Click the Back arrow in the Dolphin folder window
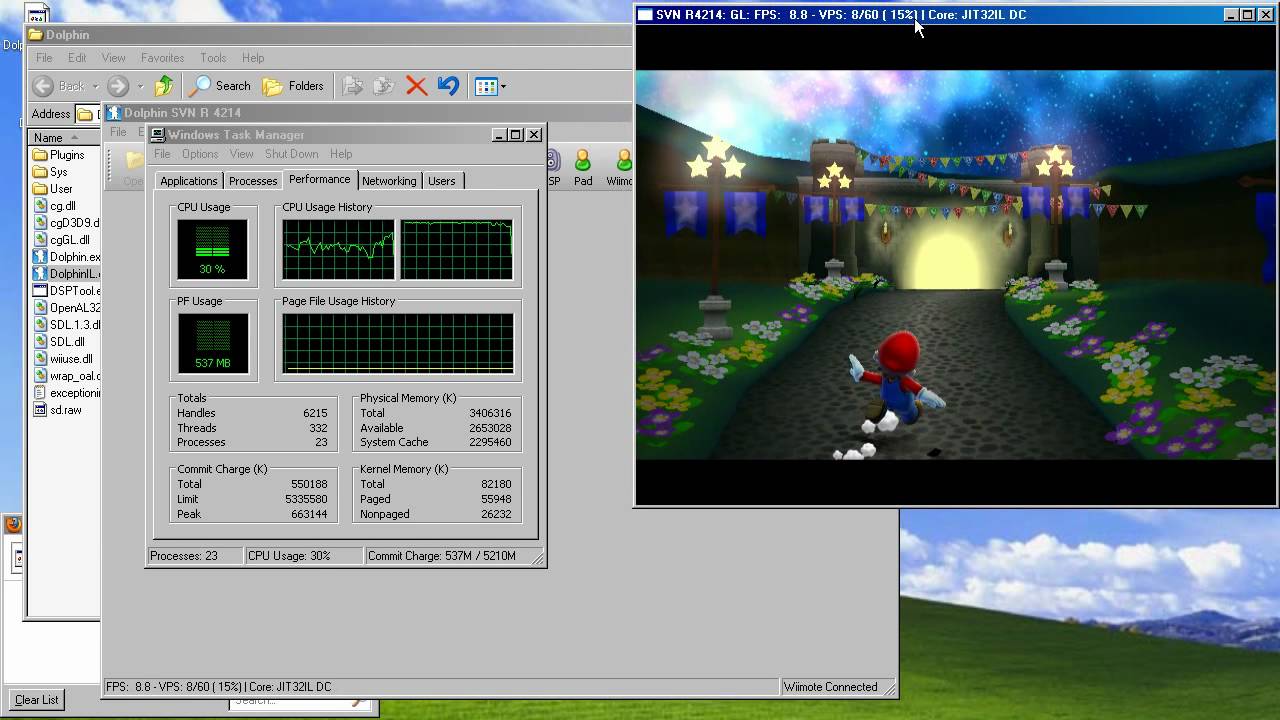1280x720 pixels. [x=43, y=86]
